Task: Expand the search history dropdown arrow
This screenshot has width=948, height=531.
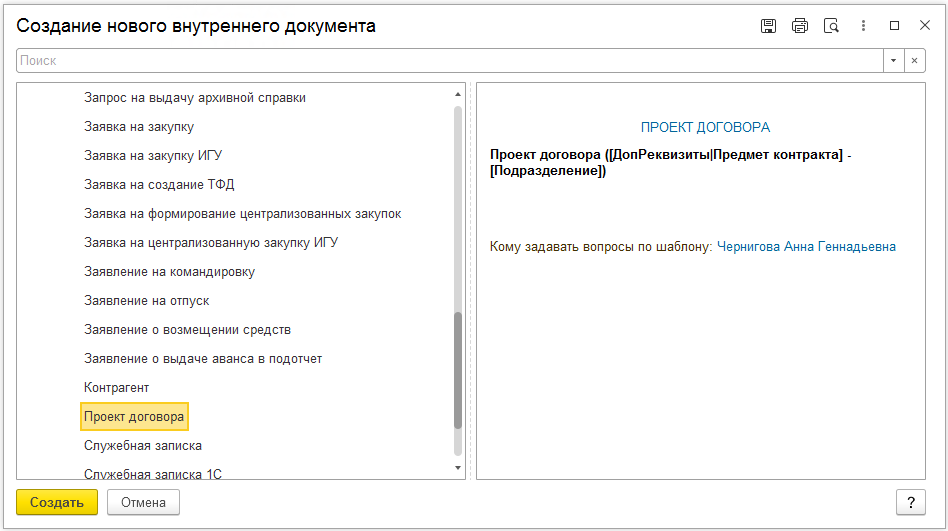Action: click(894, 60)
